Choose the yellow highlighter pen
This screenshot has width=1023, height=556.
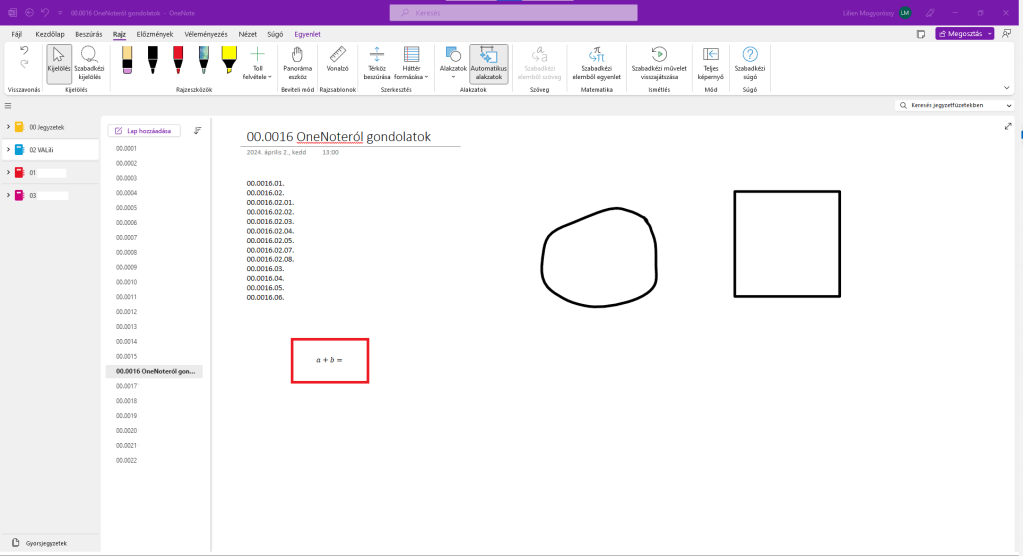tap(228, 60)
